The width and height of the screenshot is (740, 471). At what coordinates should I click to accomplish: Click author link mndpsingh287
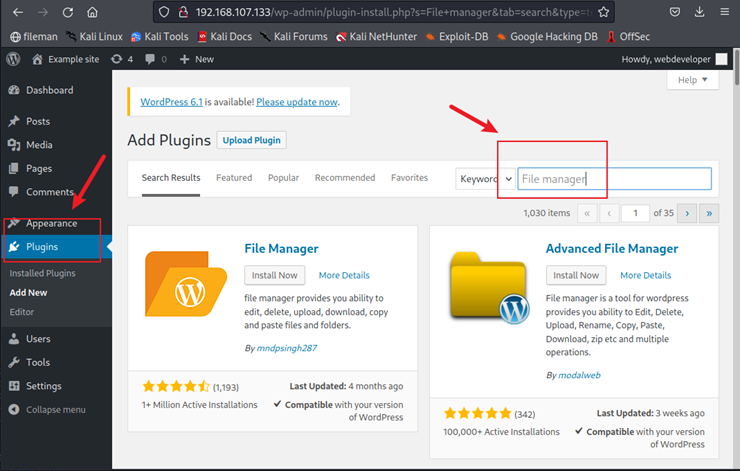coord(287,348)
